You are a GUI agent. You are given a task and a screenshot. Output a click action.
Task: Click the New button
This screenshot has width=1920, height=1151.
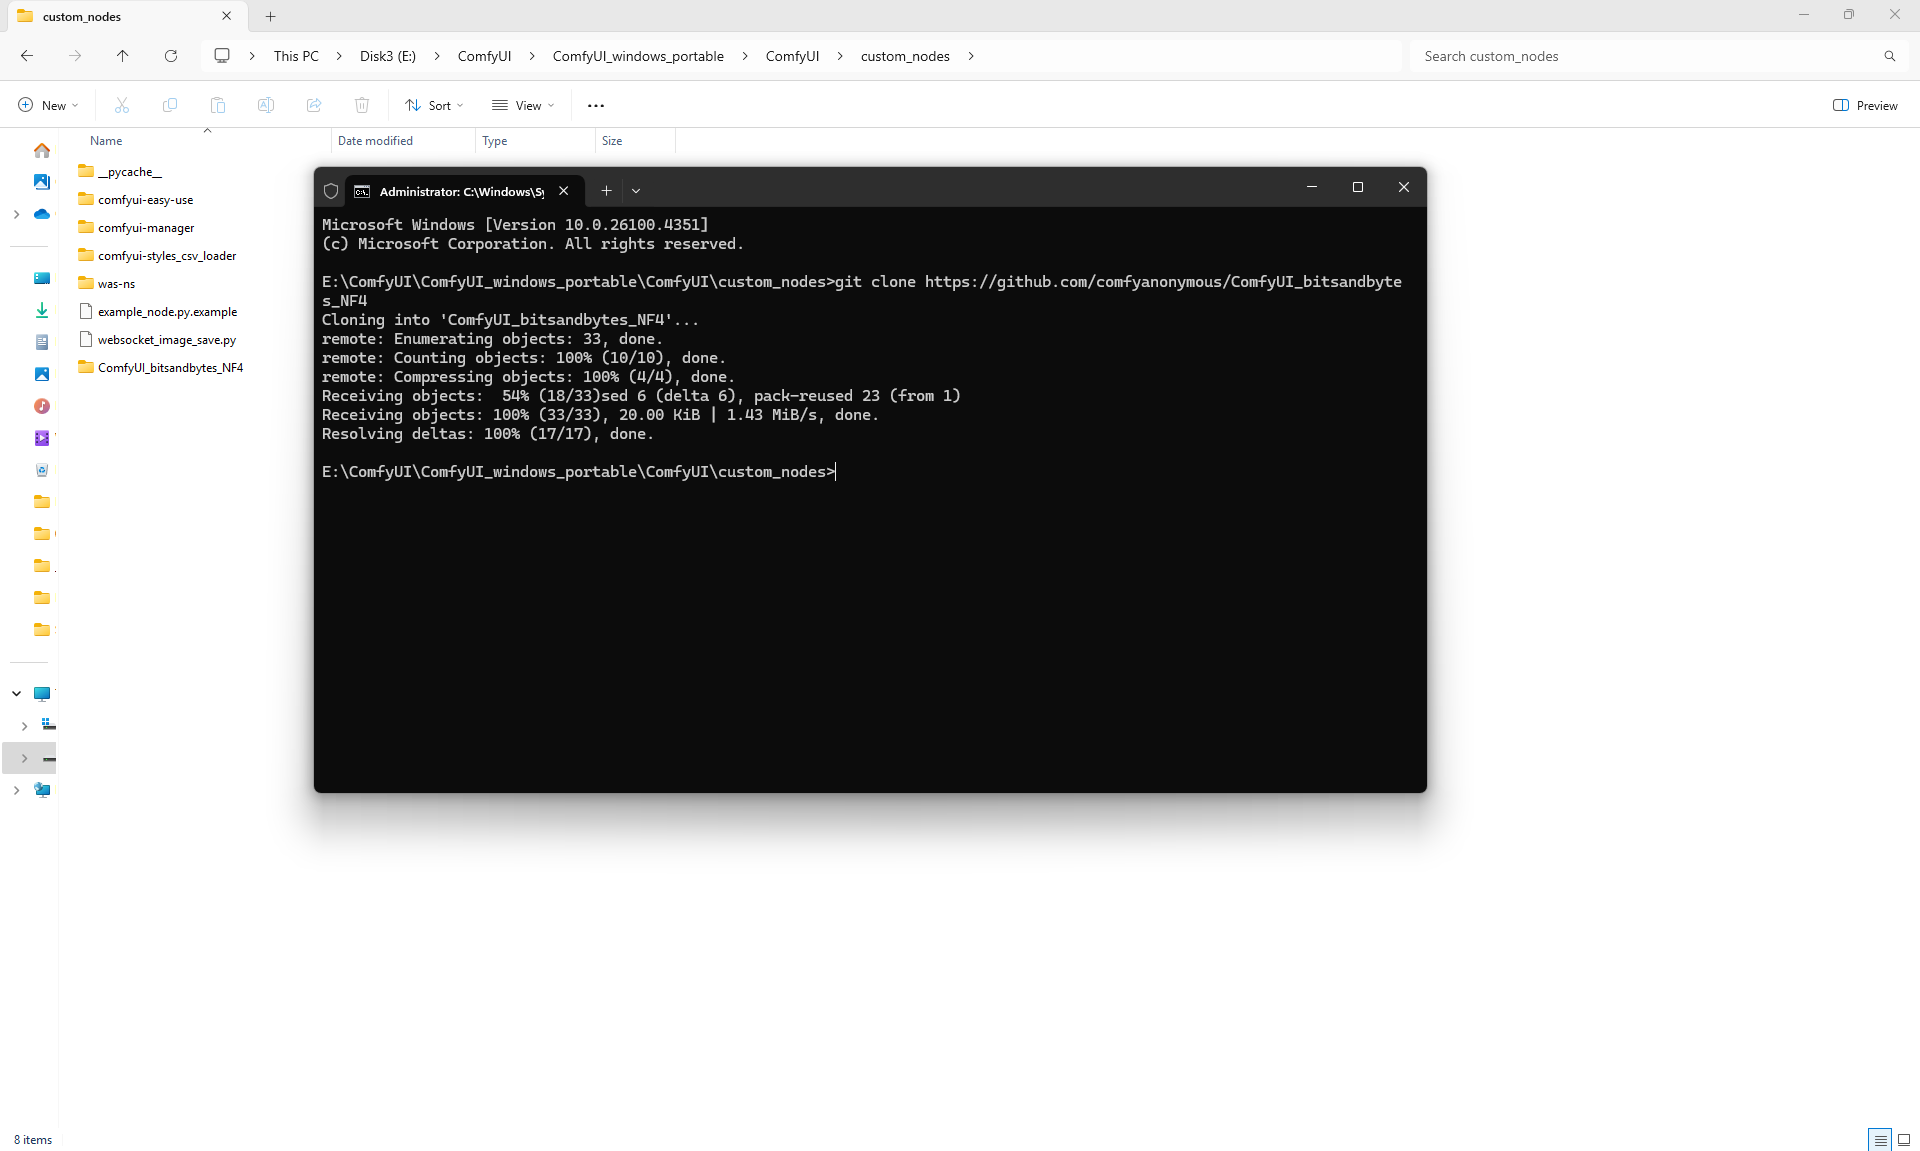[x=48, y=105]
